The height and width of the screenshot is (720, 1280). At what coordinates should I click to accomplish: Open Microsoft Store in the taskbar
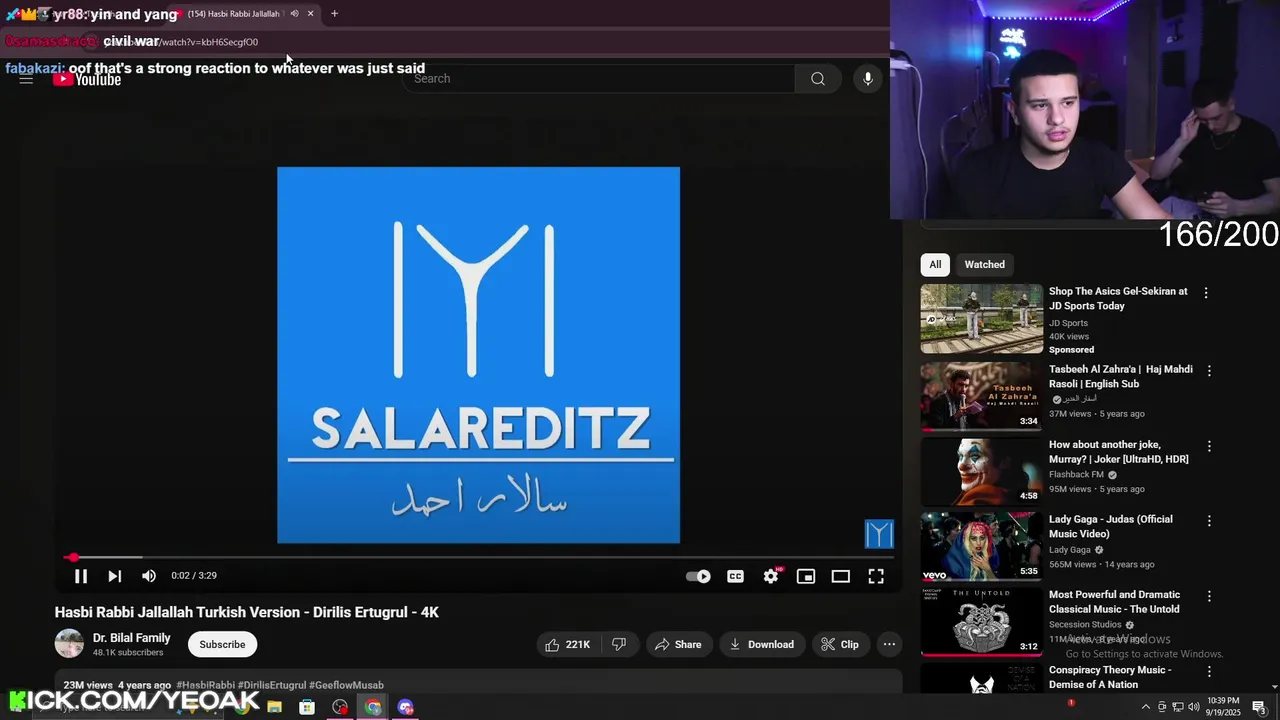(x=307, y=707)
